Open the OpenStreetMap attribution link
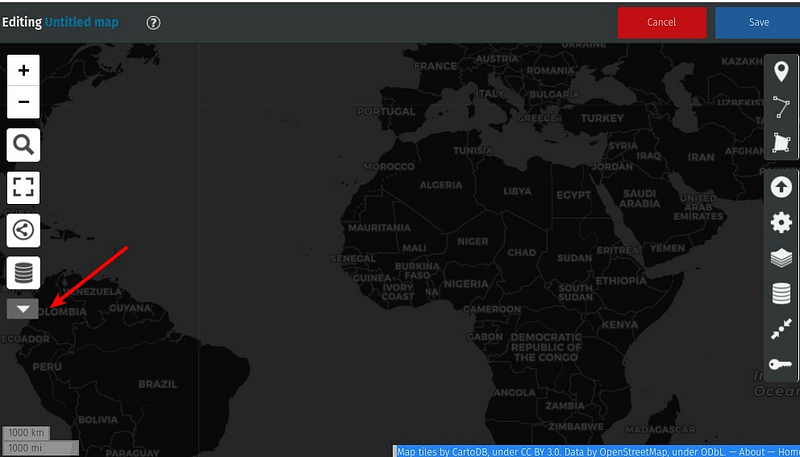Screen dimensions: 800x457 [x=635, y=451]
